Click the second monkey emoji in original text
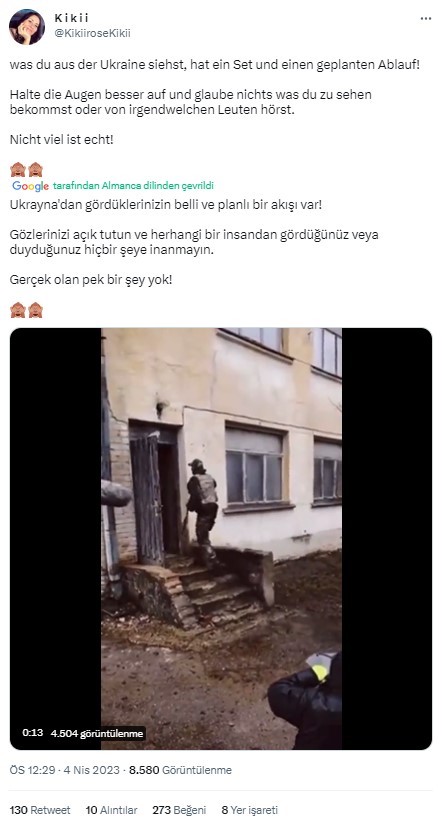439x819 pixels. click(x=36, y=170)
